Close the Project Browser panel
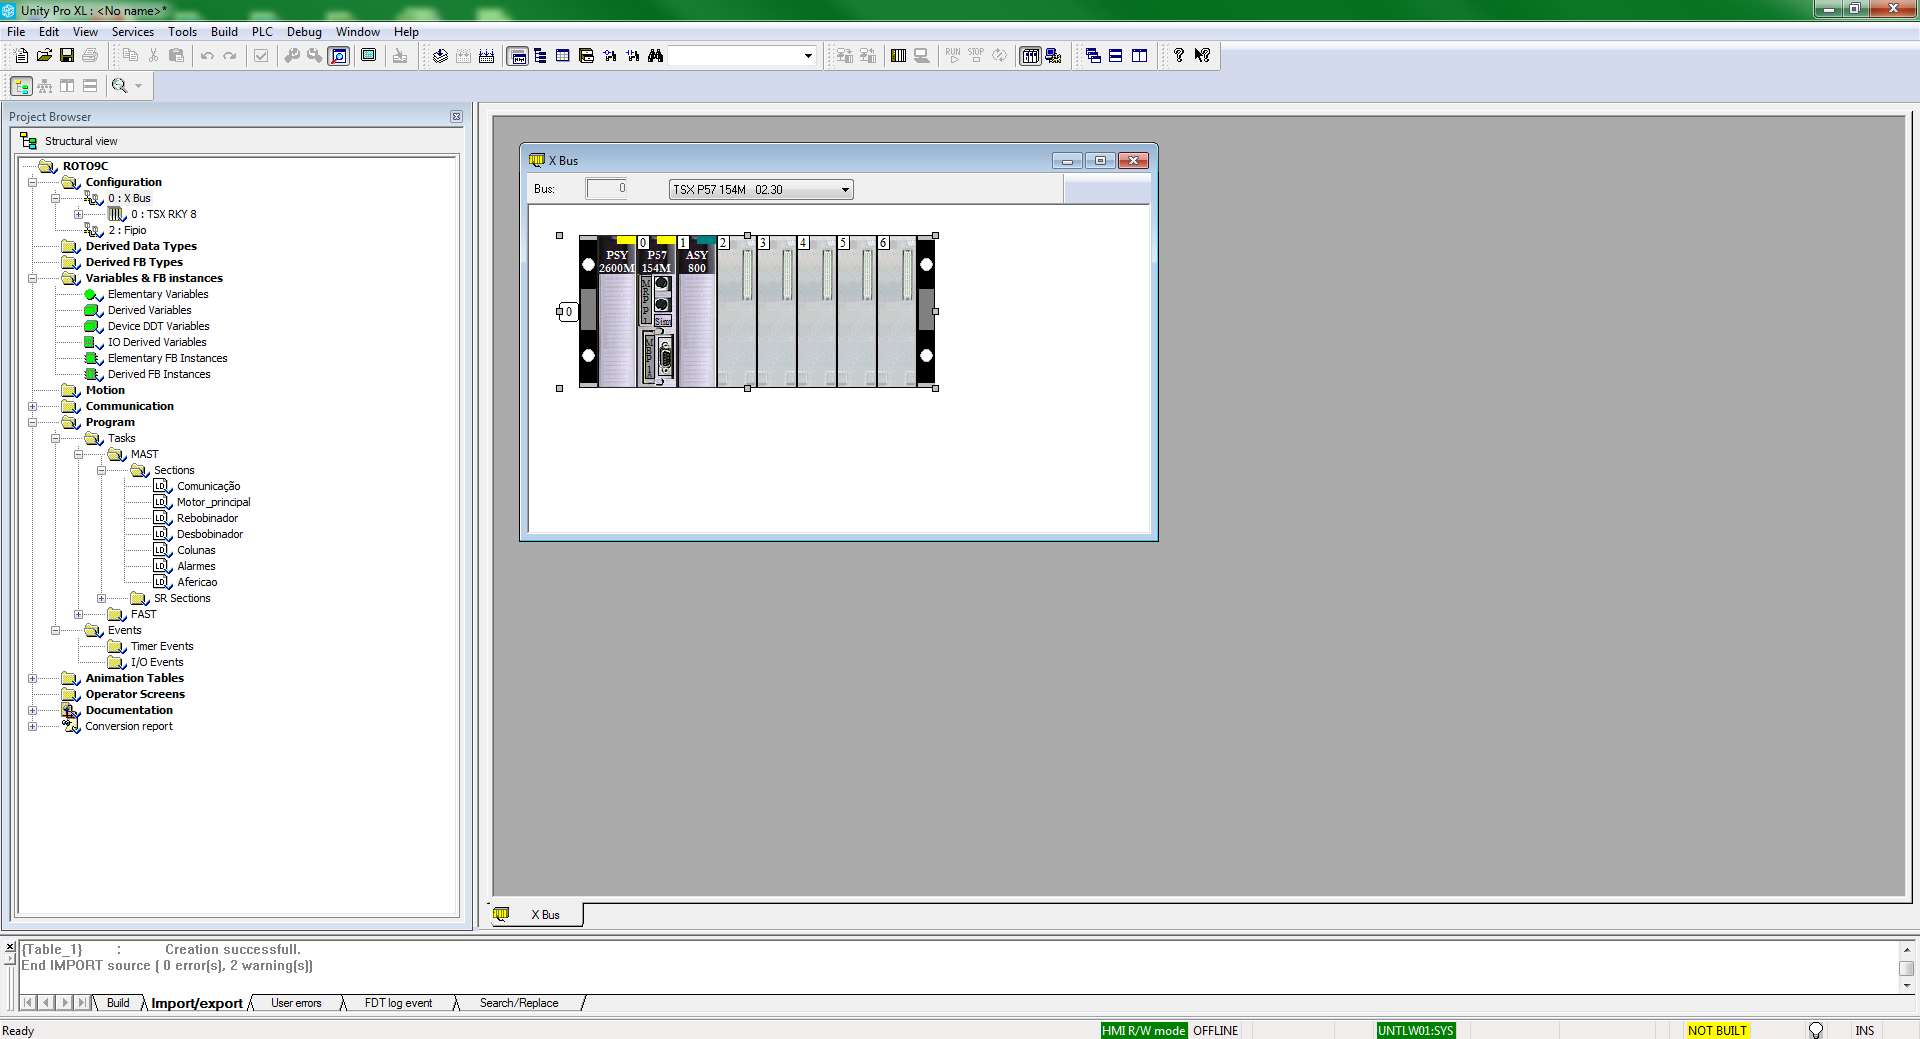The width and height of the screenshot is (1920, 1039). (456, 117)
